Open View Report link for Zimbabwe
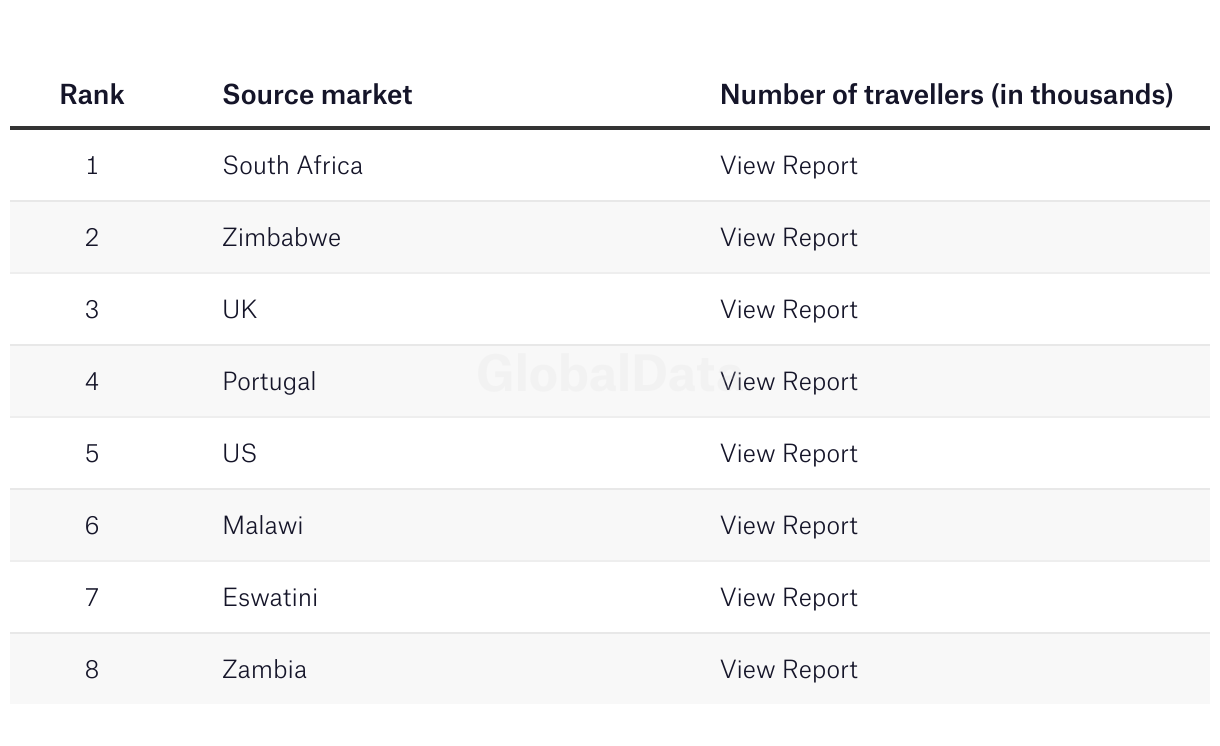The height and width of the screenshot is (746, 1220). [x=788, y=238]
